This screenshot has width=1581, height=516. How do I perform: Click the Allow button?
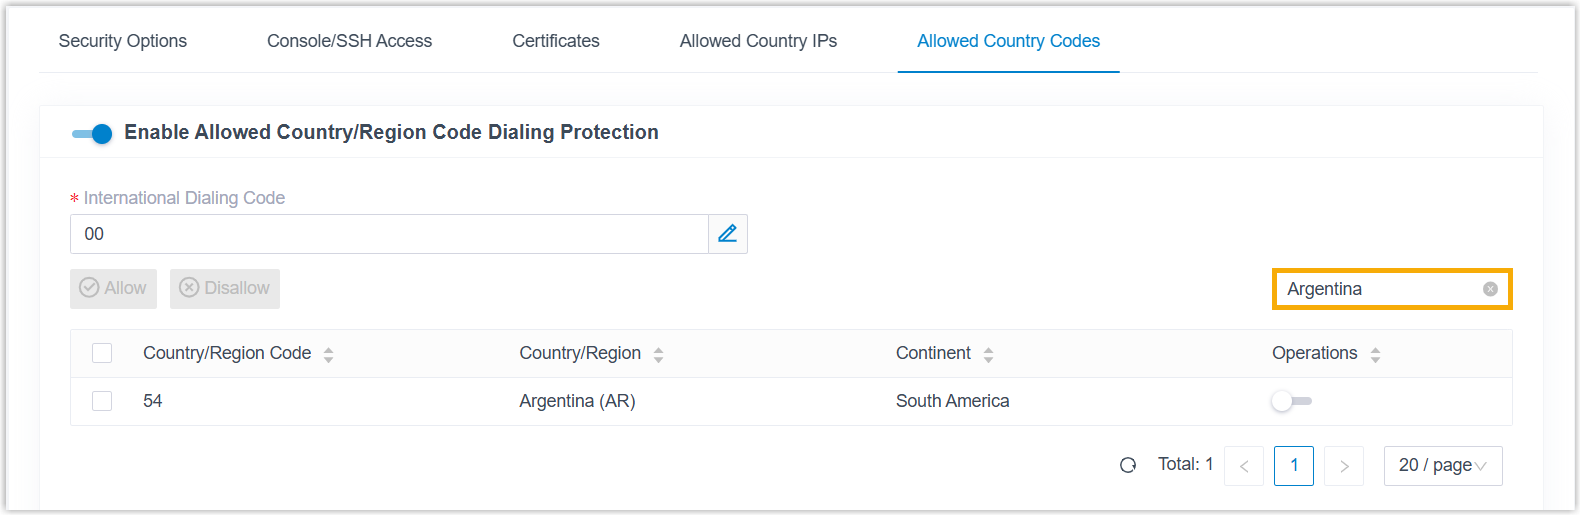click(x=113, y=289)
